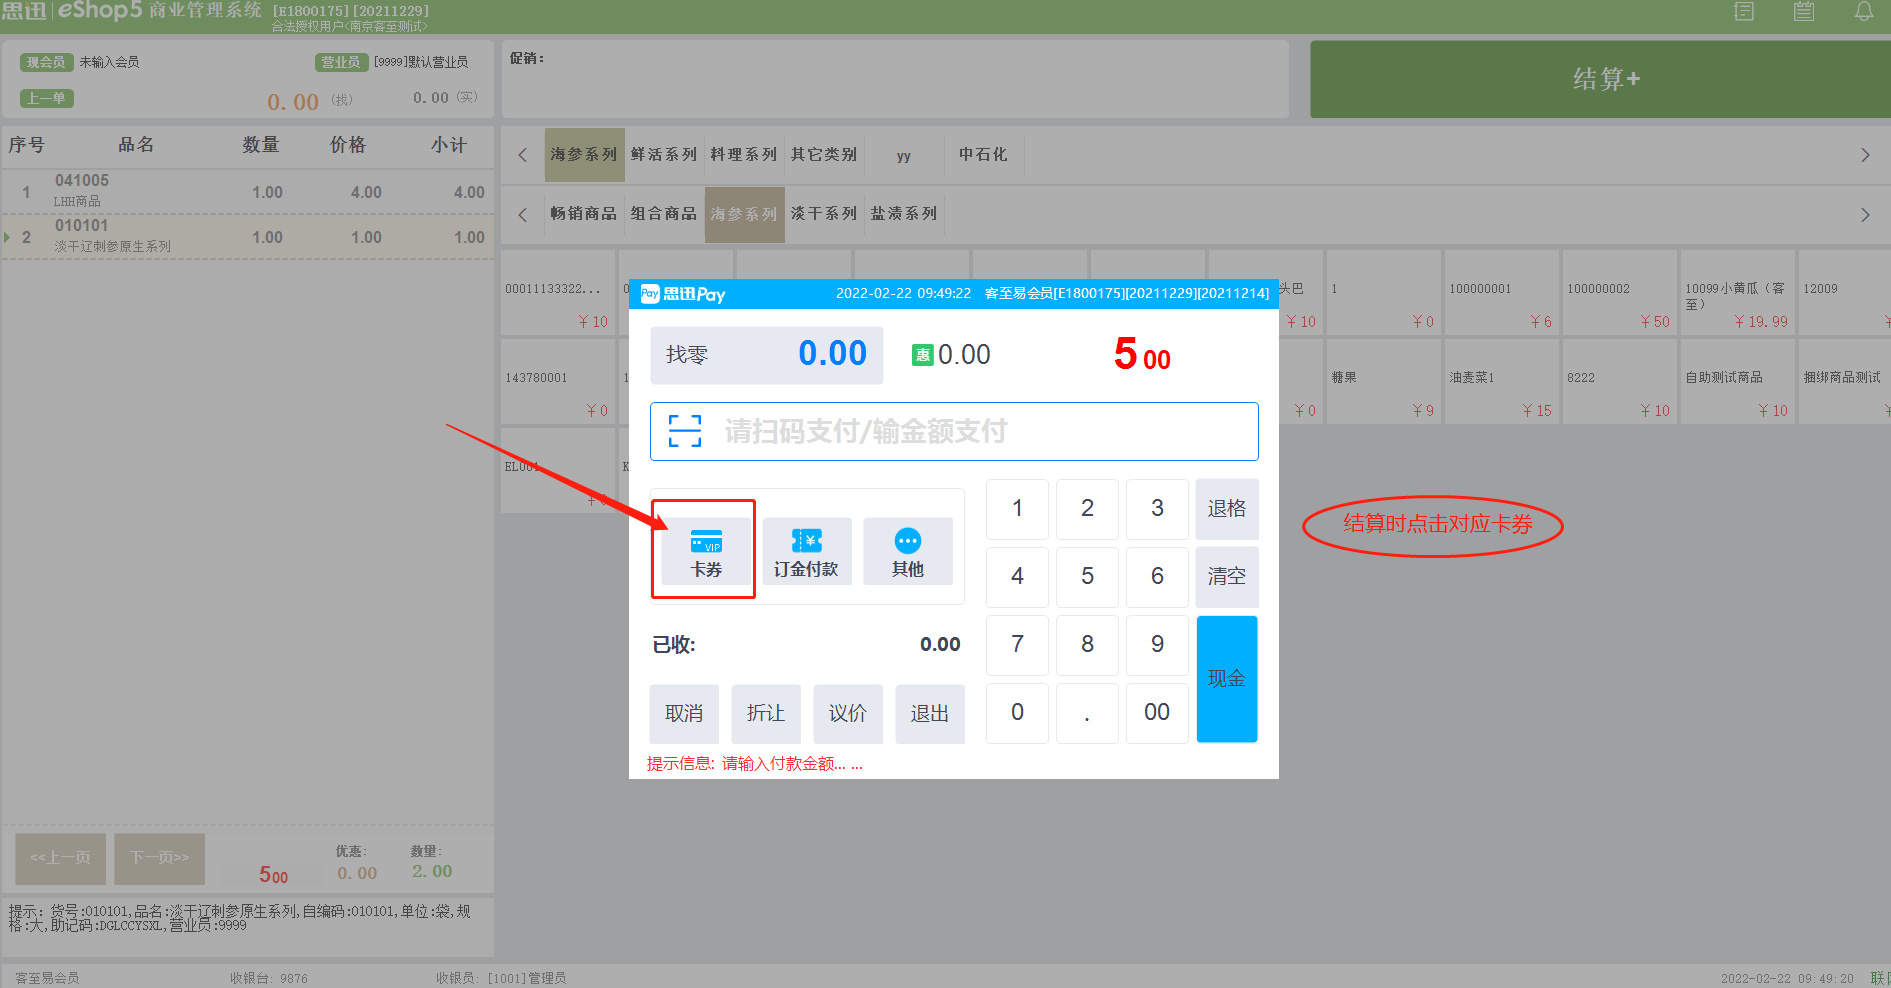Click the clipboard notes icon in header
Screen dimensions: 1891x988
[1804, 12]
